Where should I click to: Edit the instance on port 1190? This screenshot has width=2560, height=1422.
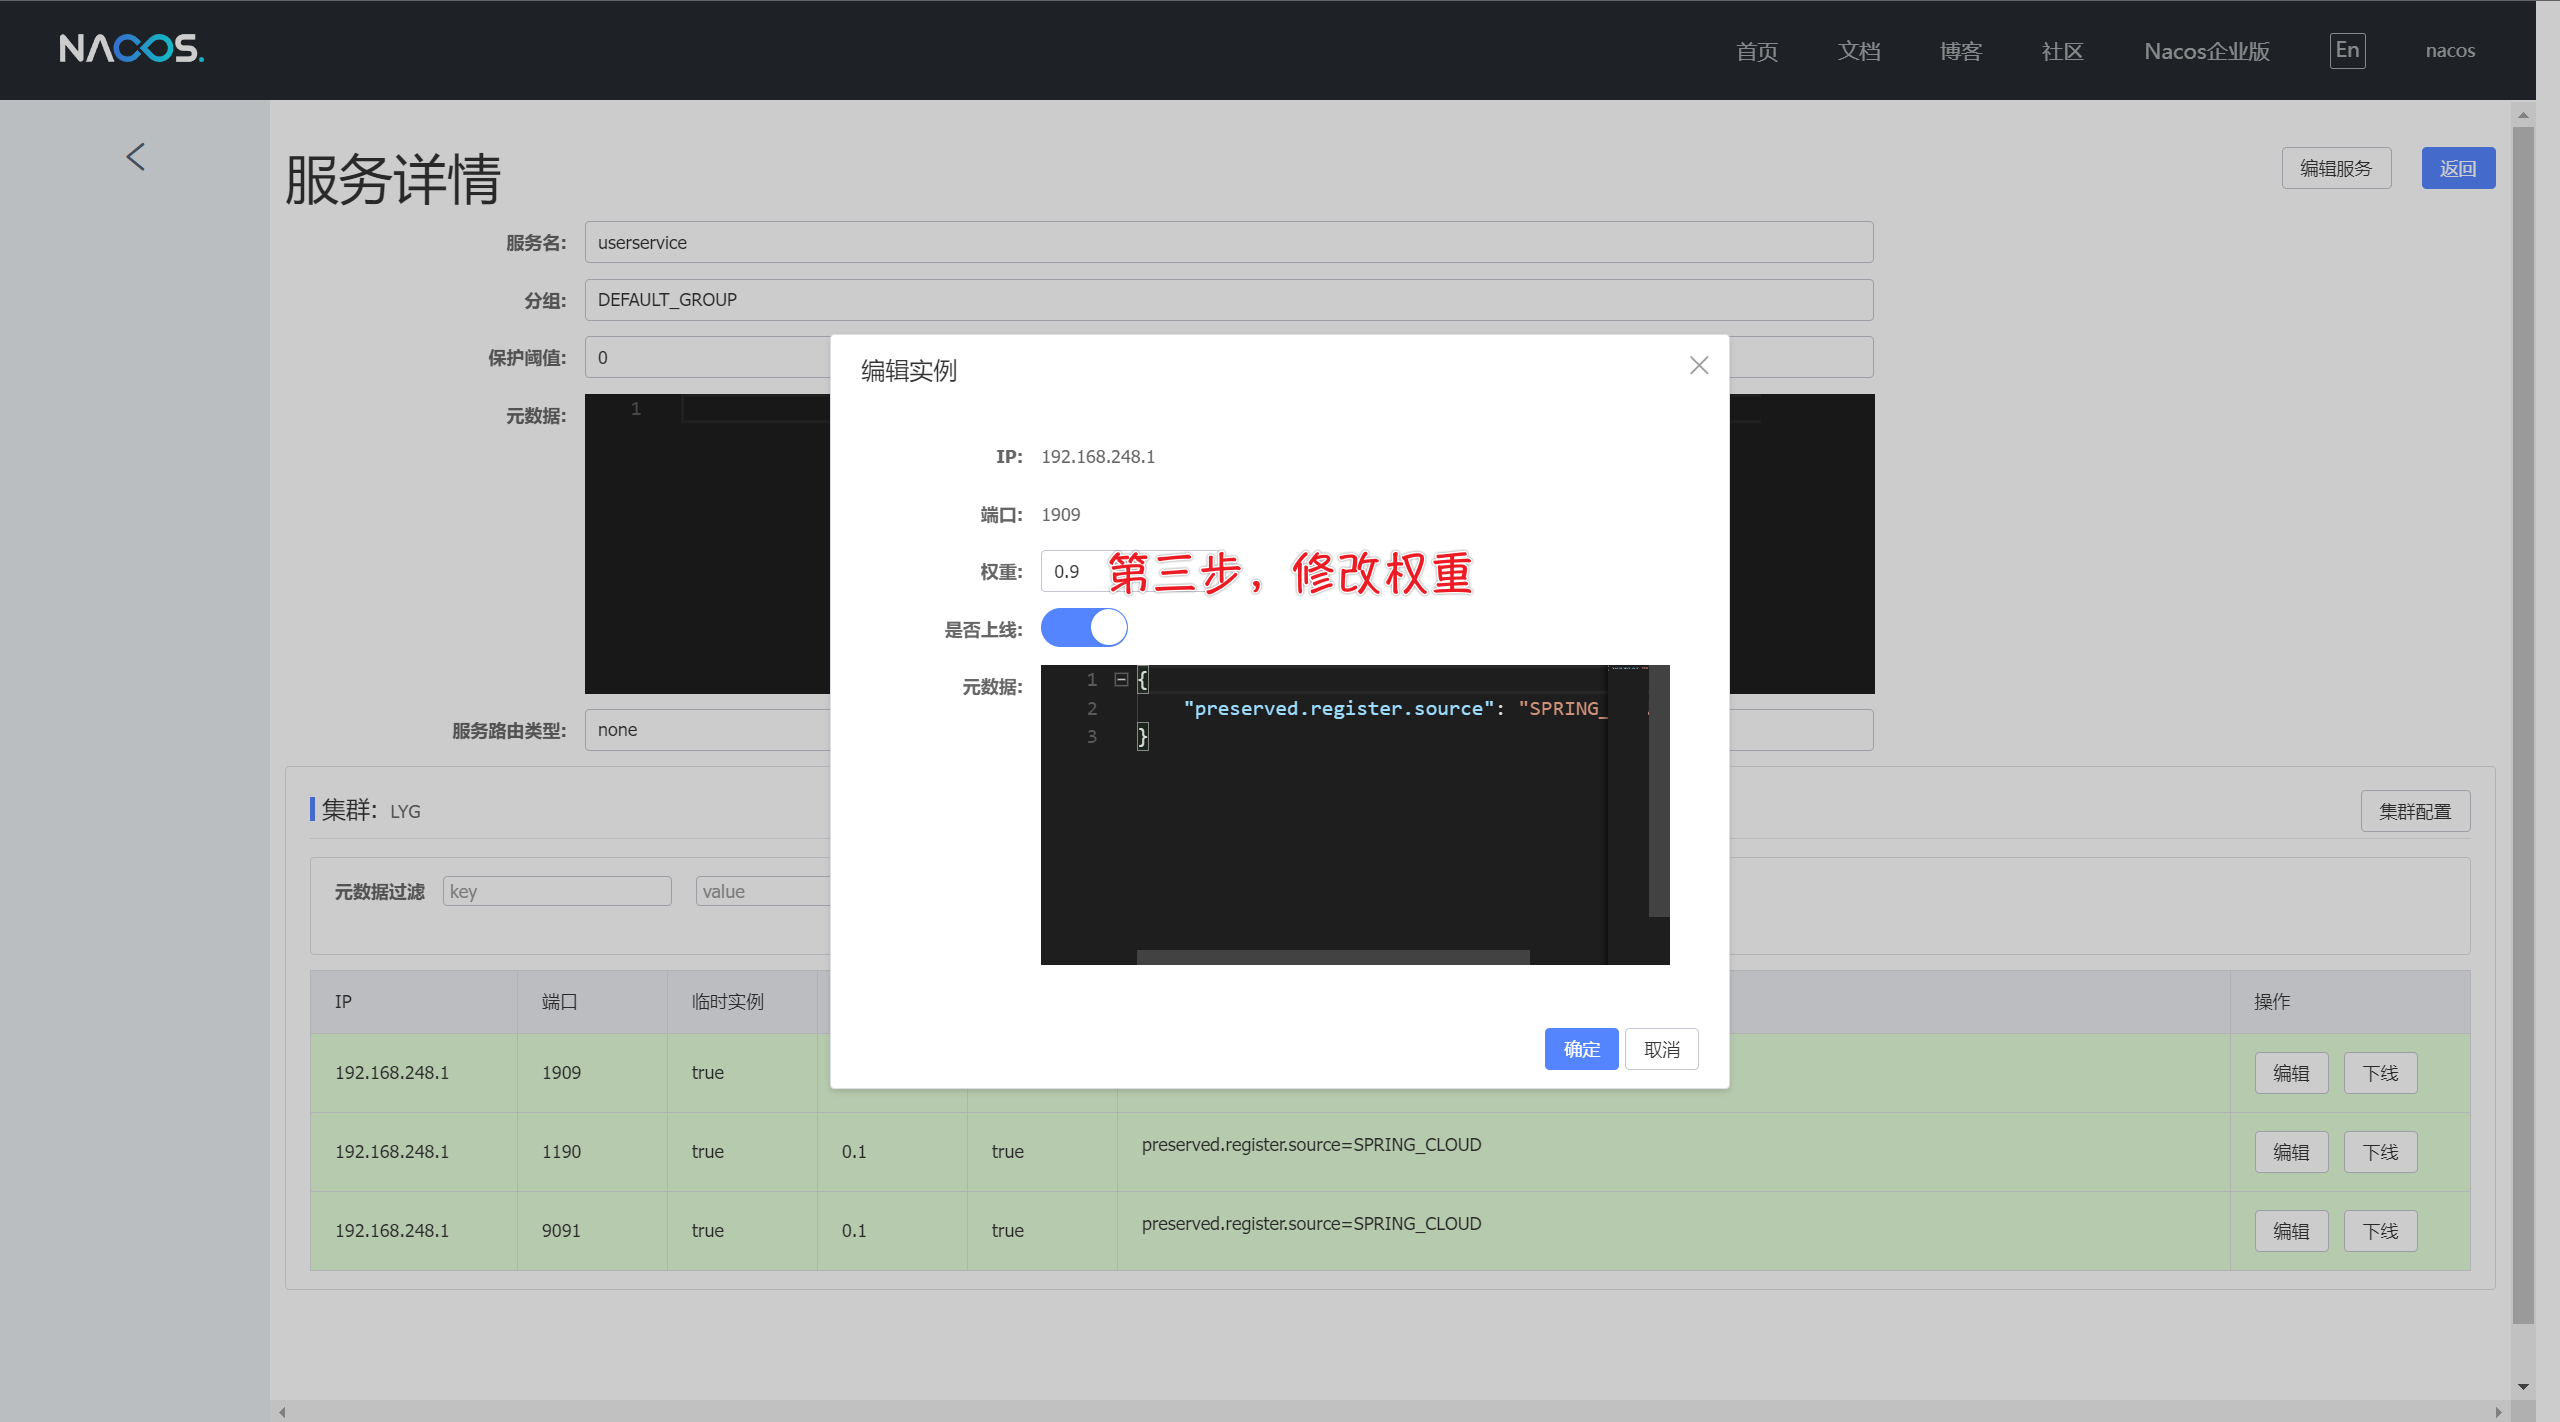click(2290, 1152)
